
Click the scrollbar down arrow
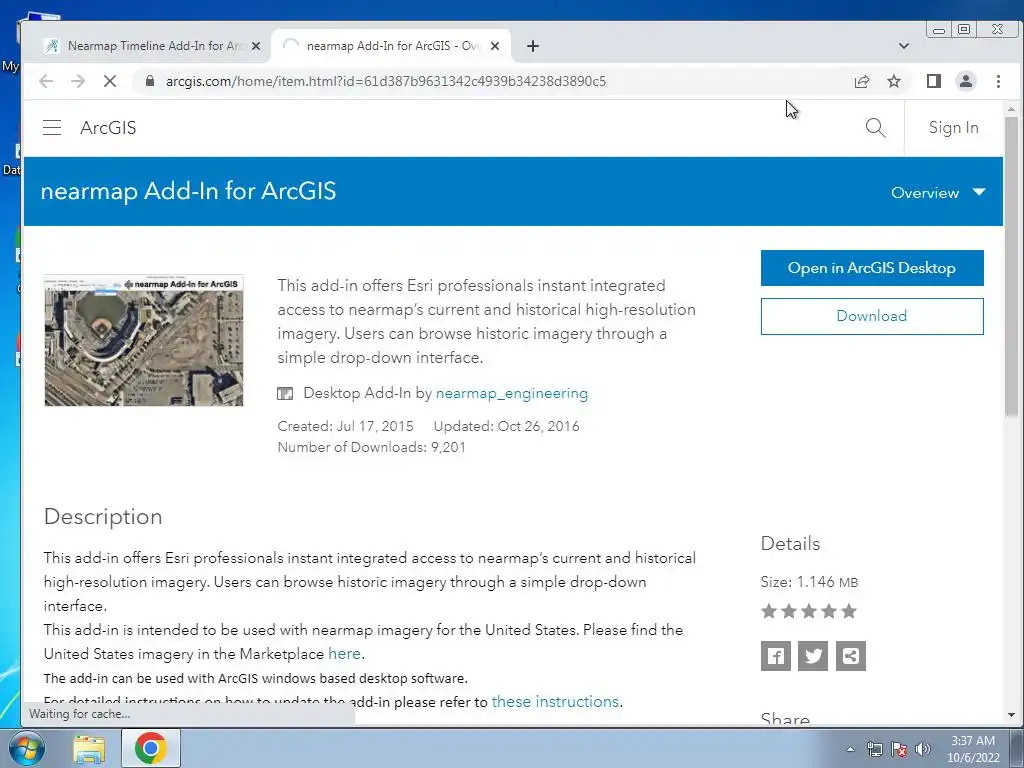pos(1011,715)
